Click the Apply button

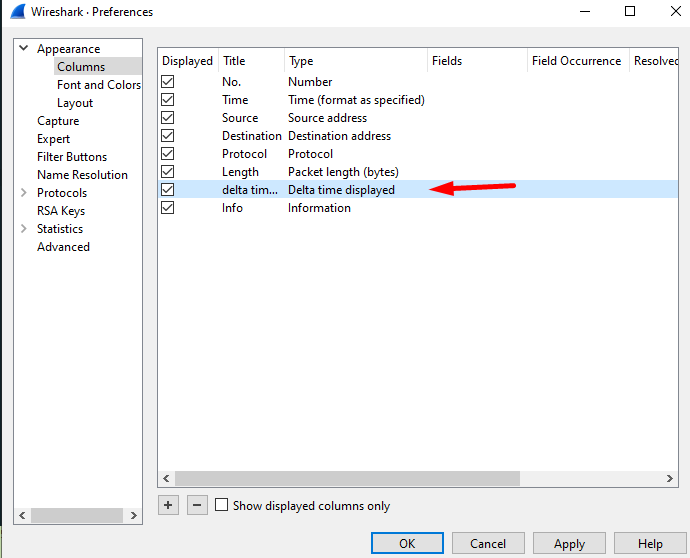tap(569, 544)
